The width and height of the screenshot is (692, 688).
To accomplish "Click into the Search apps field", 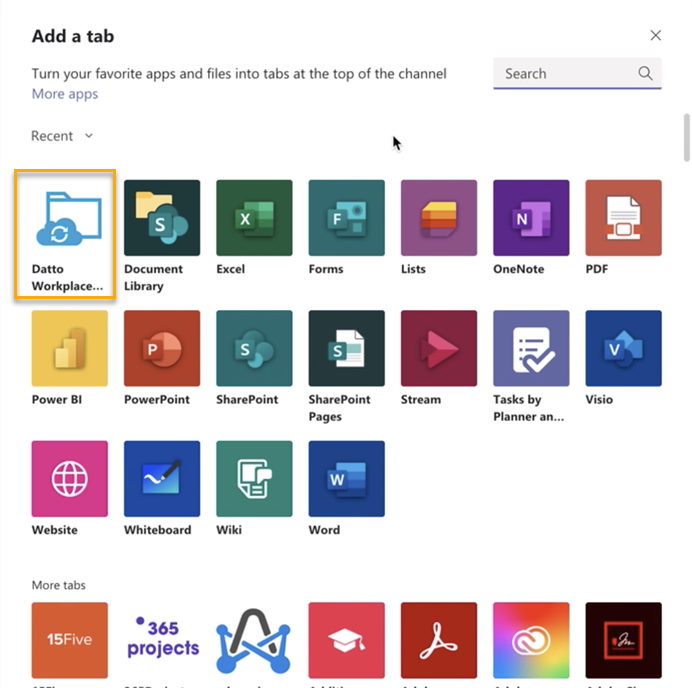I will click(565, 73).
